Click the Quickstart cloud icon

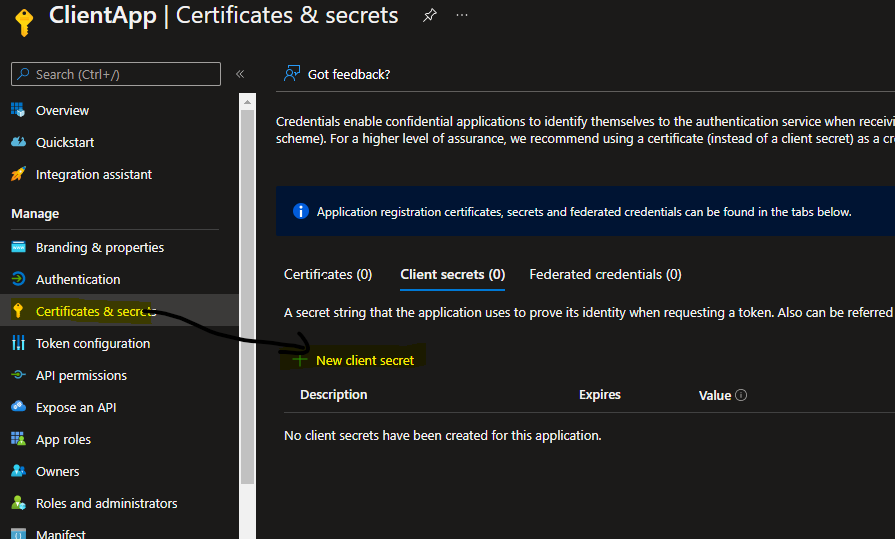(x=18, y=142)
